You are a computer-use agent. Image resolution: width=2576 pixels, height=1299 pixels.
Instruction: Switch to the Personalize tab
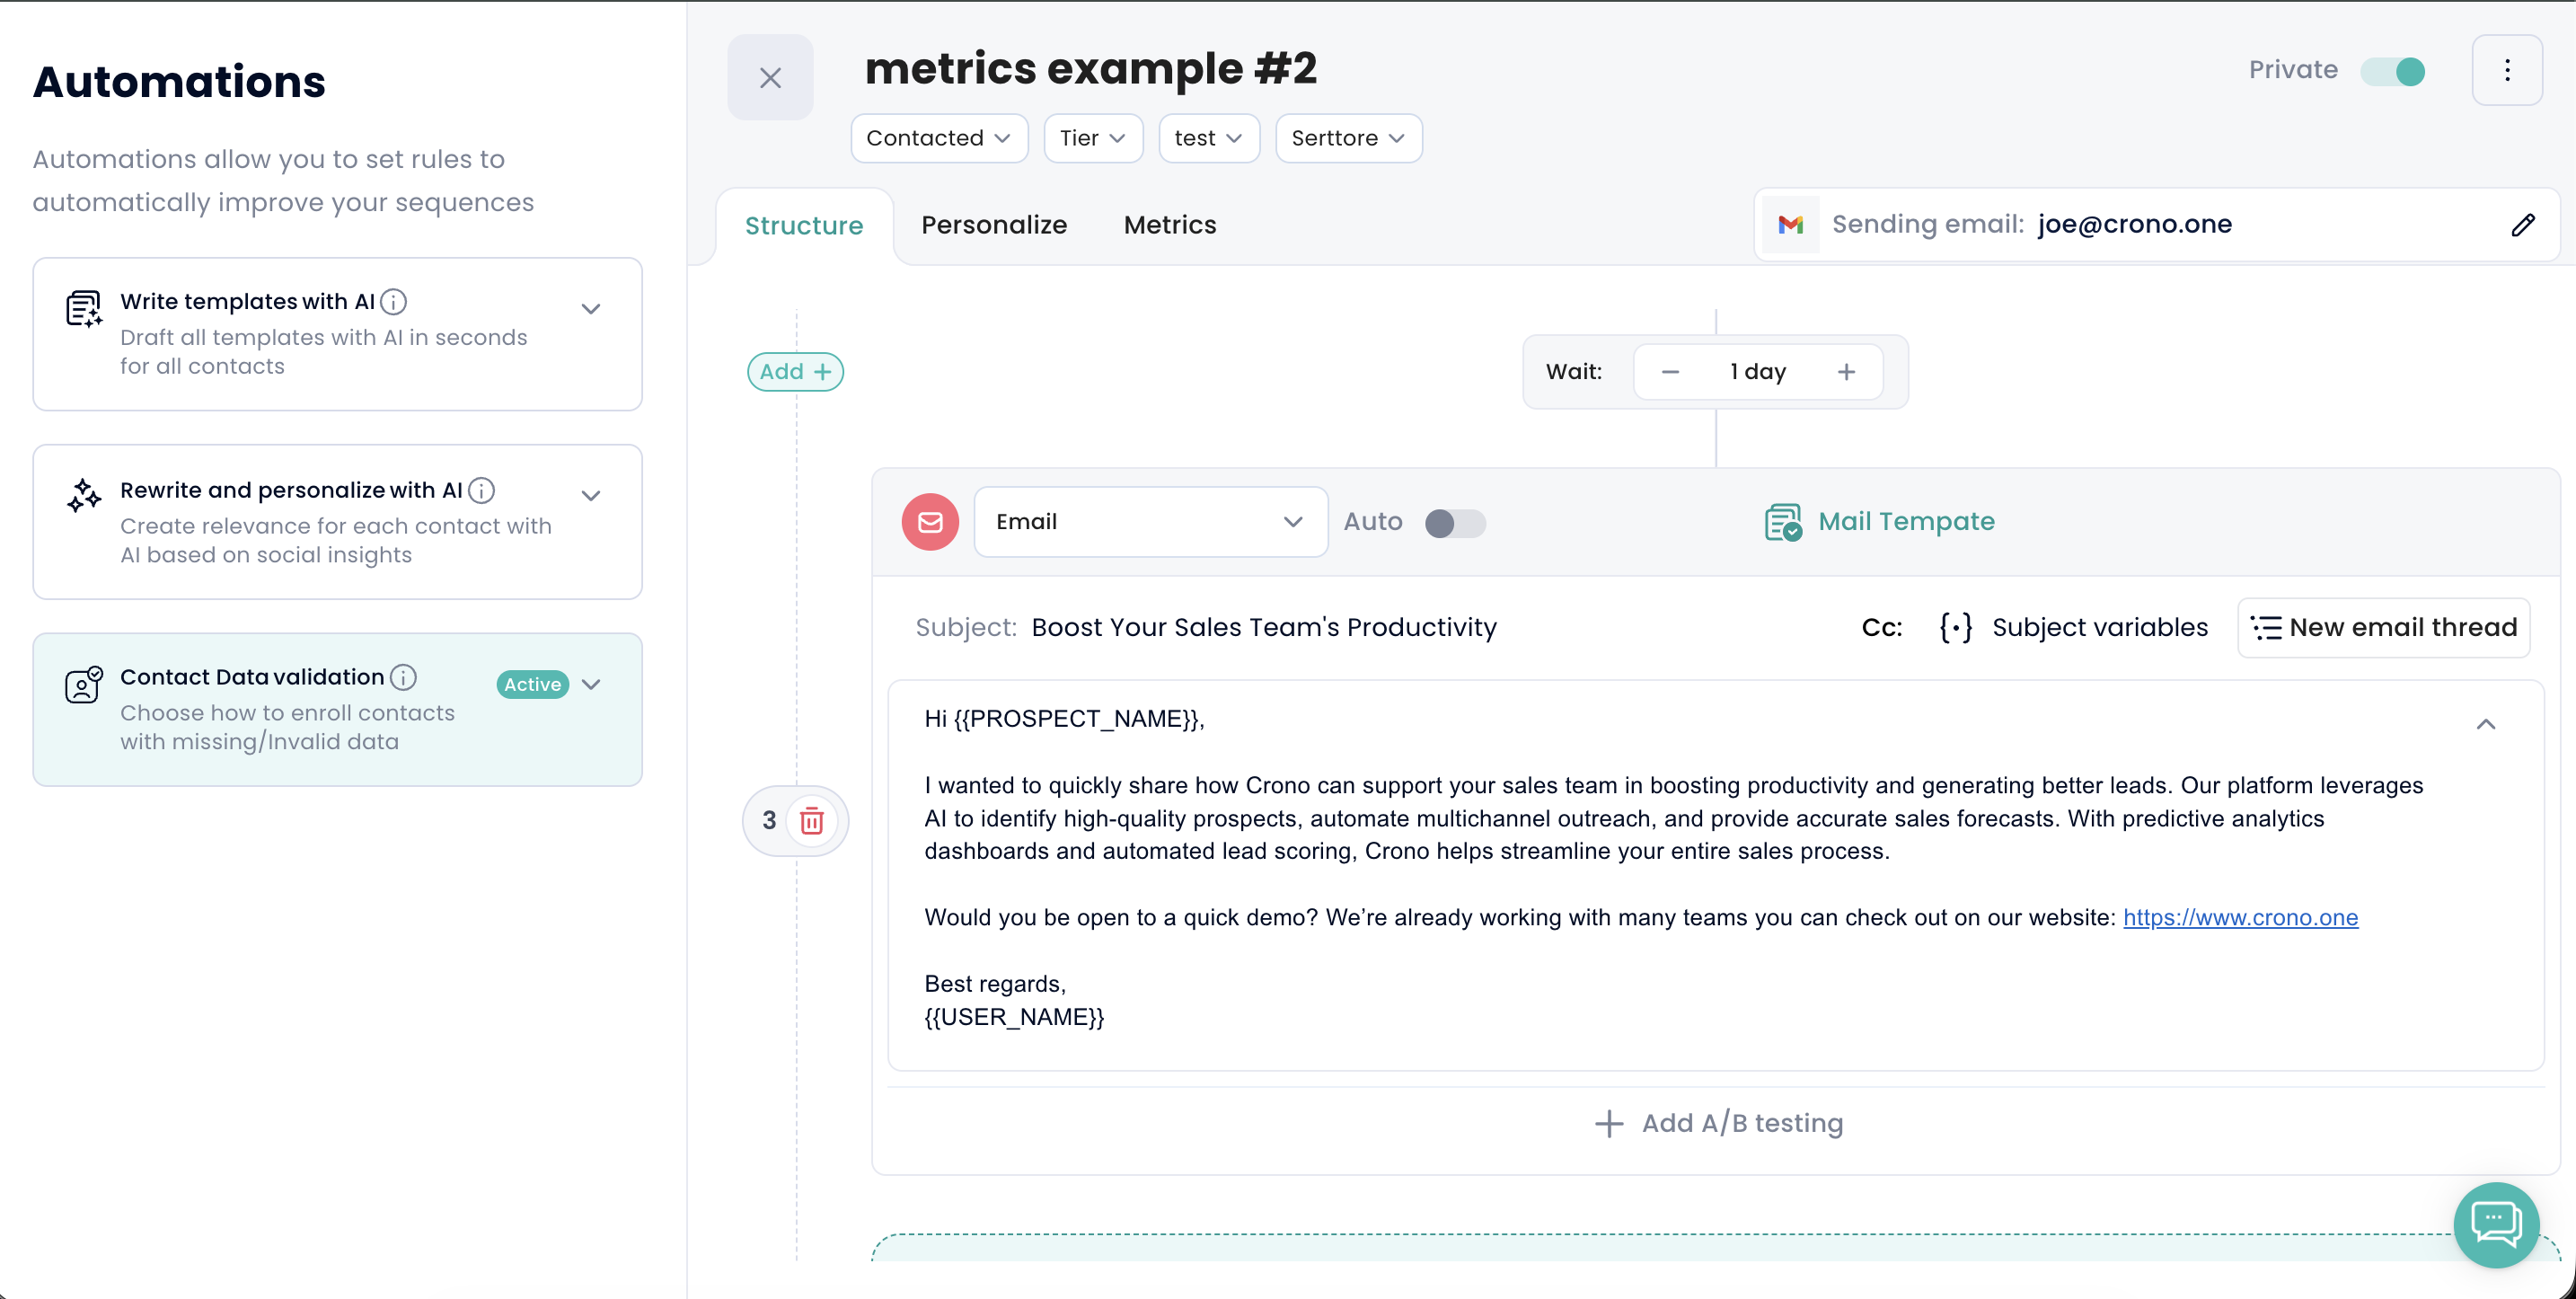coord(993,225)
